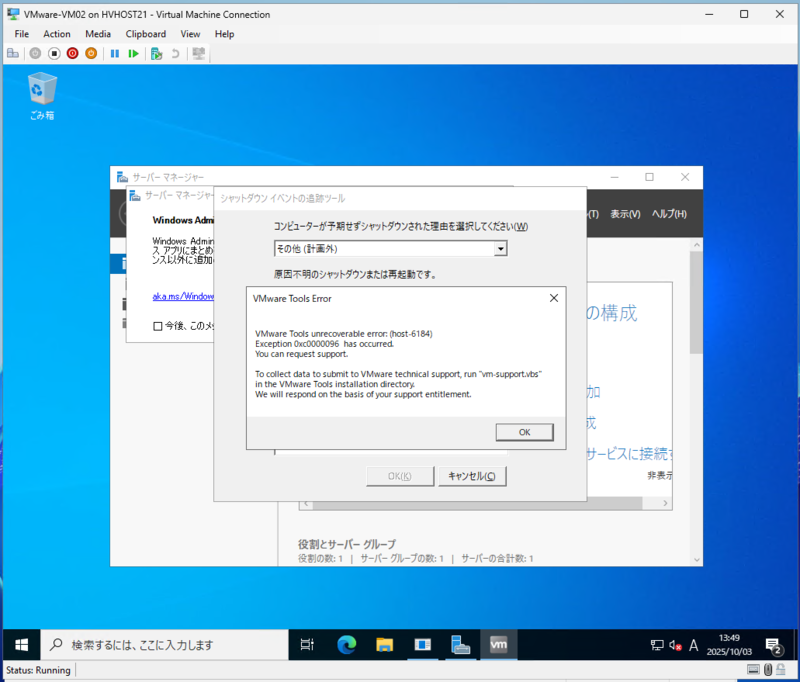The image size is (800, 682).
Task: Close the VMware Tools Error dialog
Action: [554, 298]
